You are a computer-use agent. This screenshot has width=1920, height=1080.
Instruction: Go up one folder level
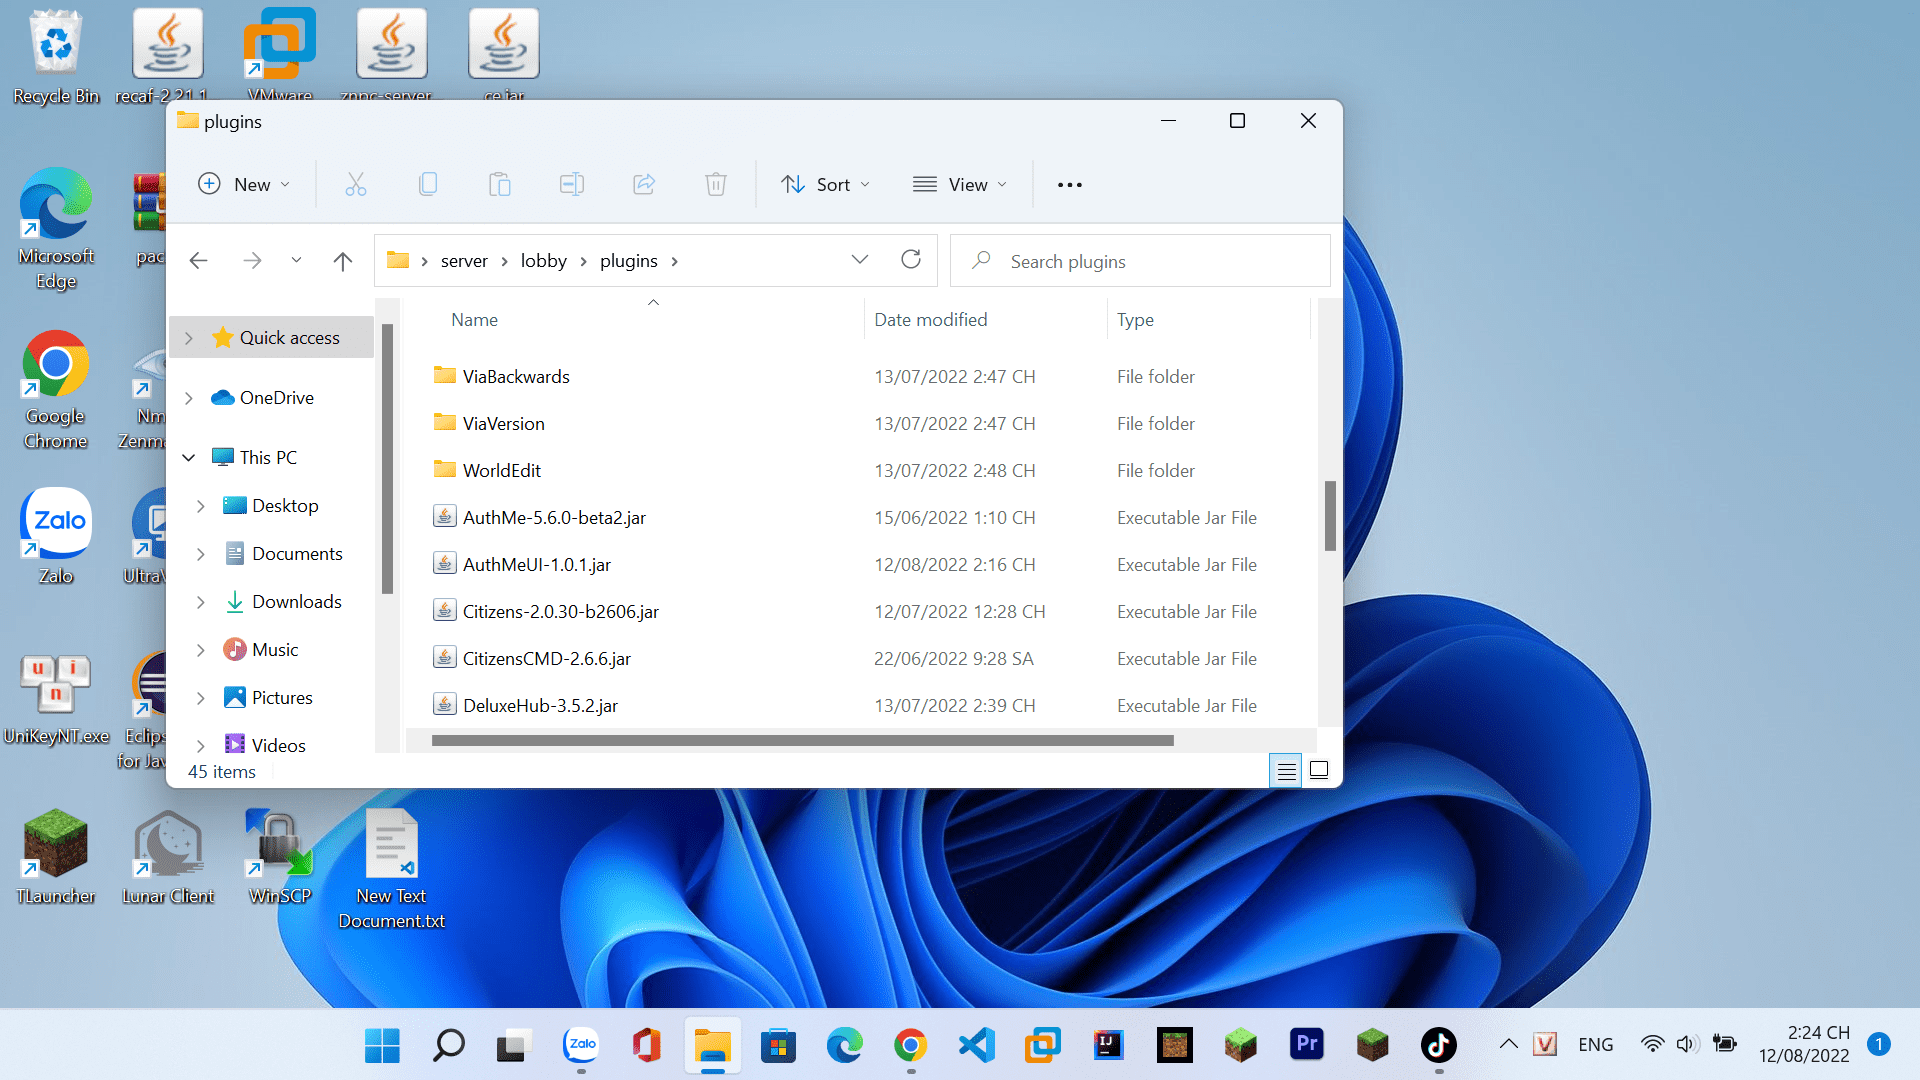point(342,261)
